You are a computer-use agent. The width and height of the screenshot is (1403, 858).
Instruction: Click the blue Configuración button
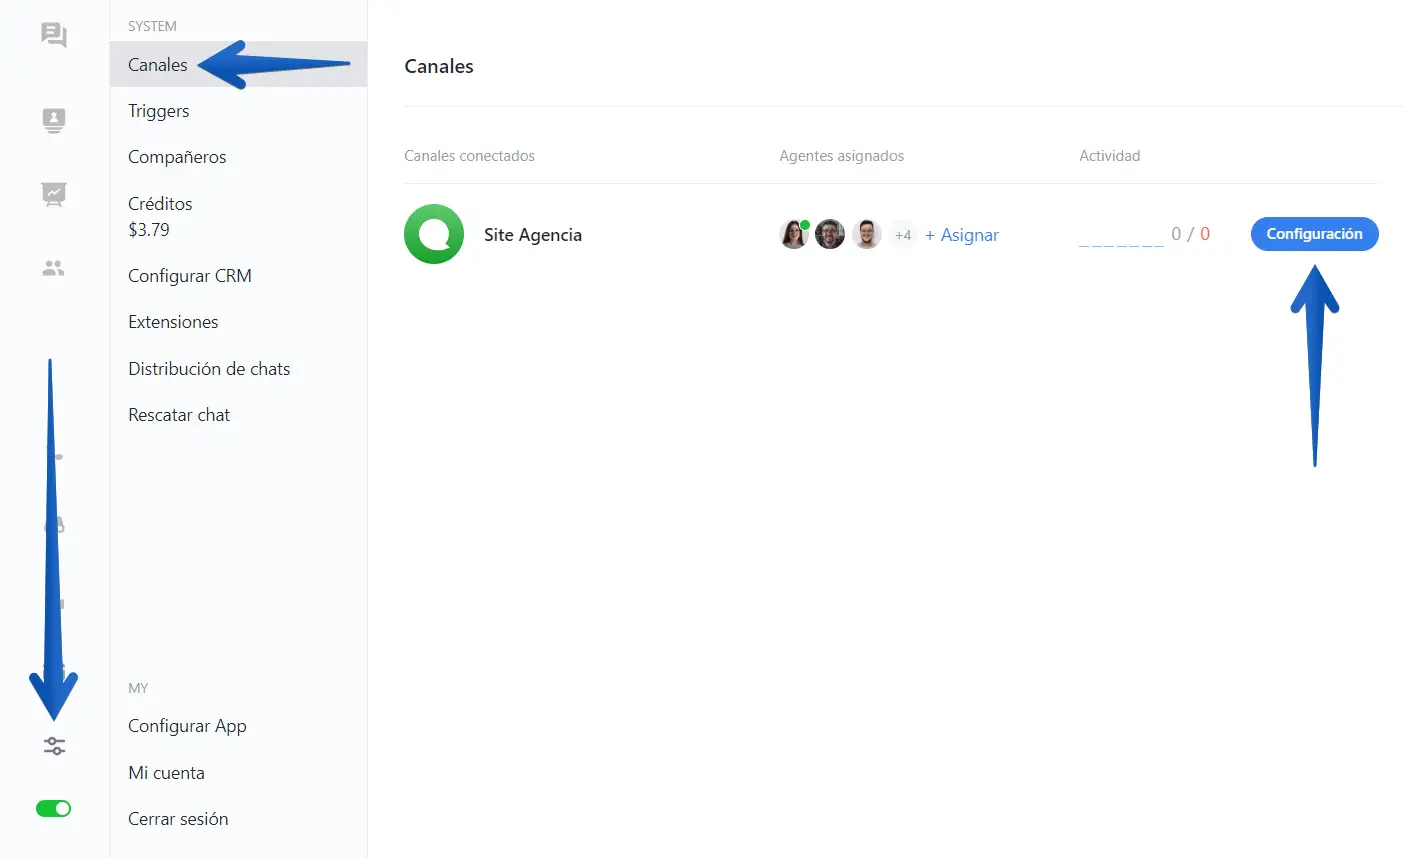(x=1314, y=234)
